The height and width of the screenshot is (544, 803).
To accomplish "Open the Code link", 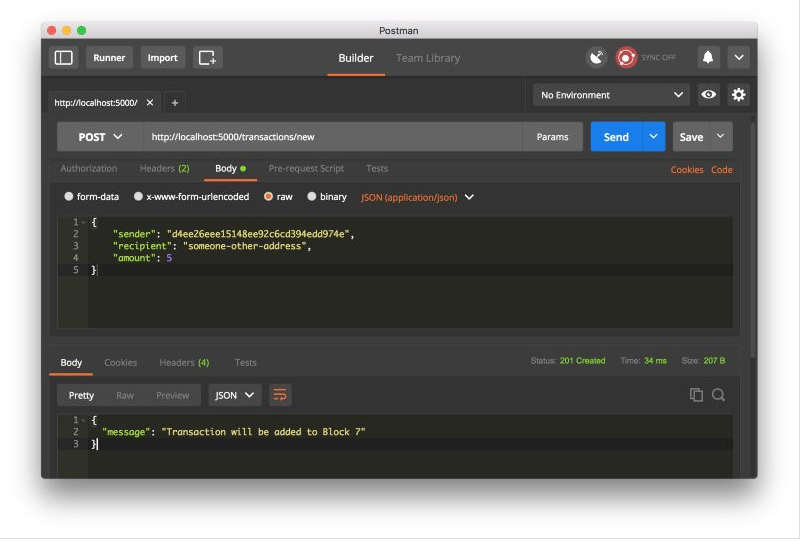I will [x=722, y=170].
